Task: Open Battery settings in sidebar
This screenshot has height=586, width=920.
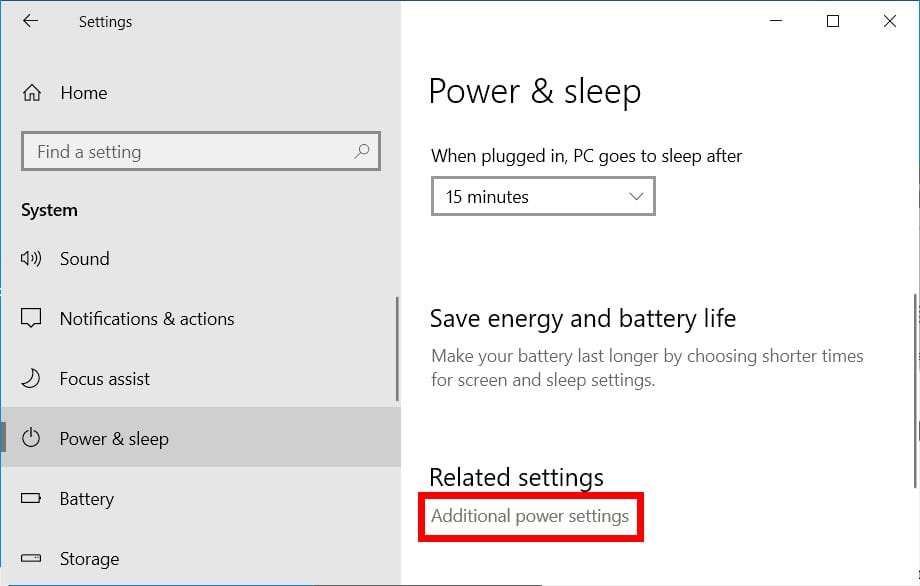Action: pos(87,499)
